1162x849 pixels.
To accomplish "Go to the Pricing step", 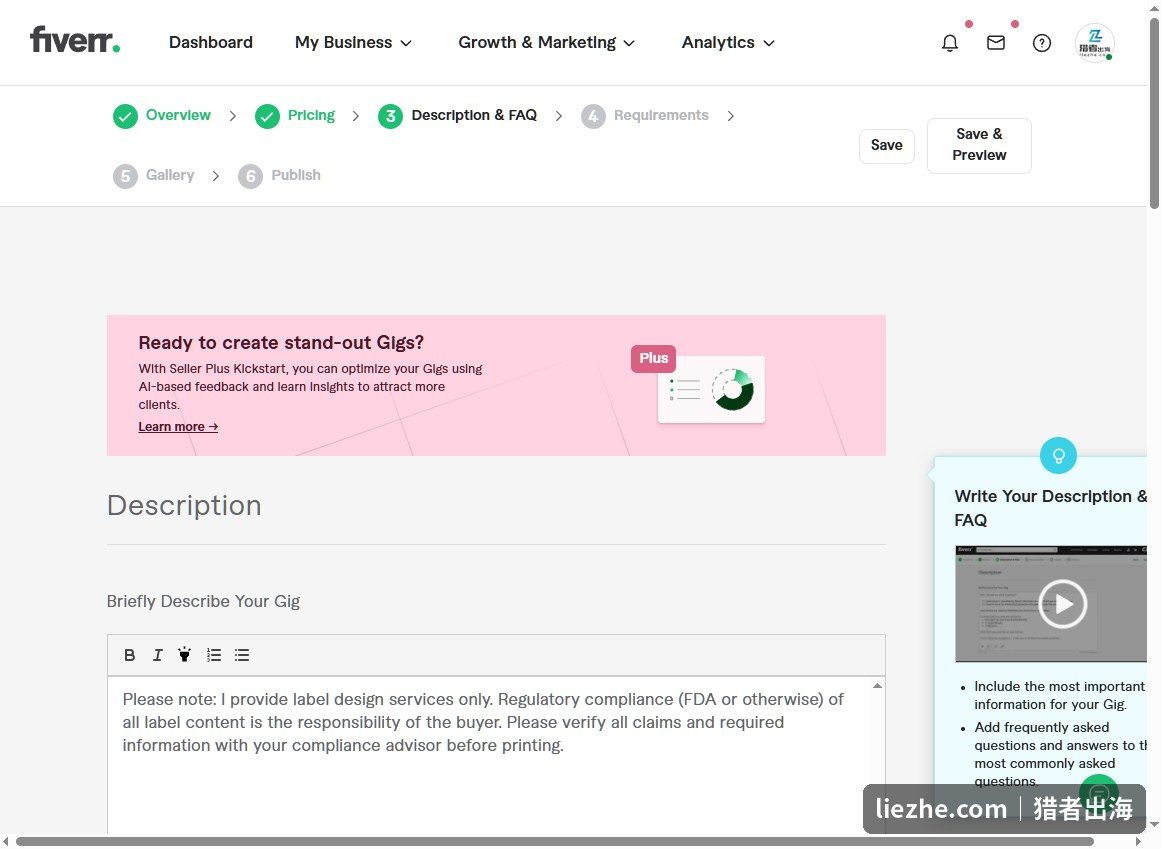I will point(311,115).
